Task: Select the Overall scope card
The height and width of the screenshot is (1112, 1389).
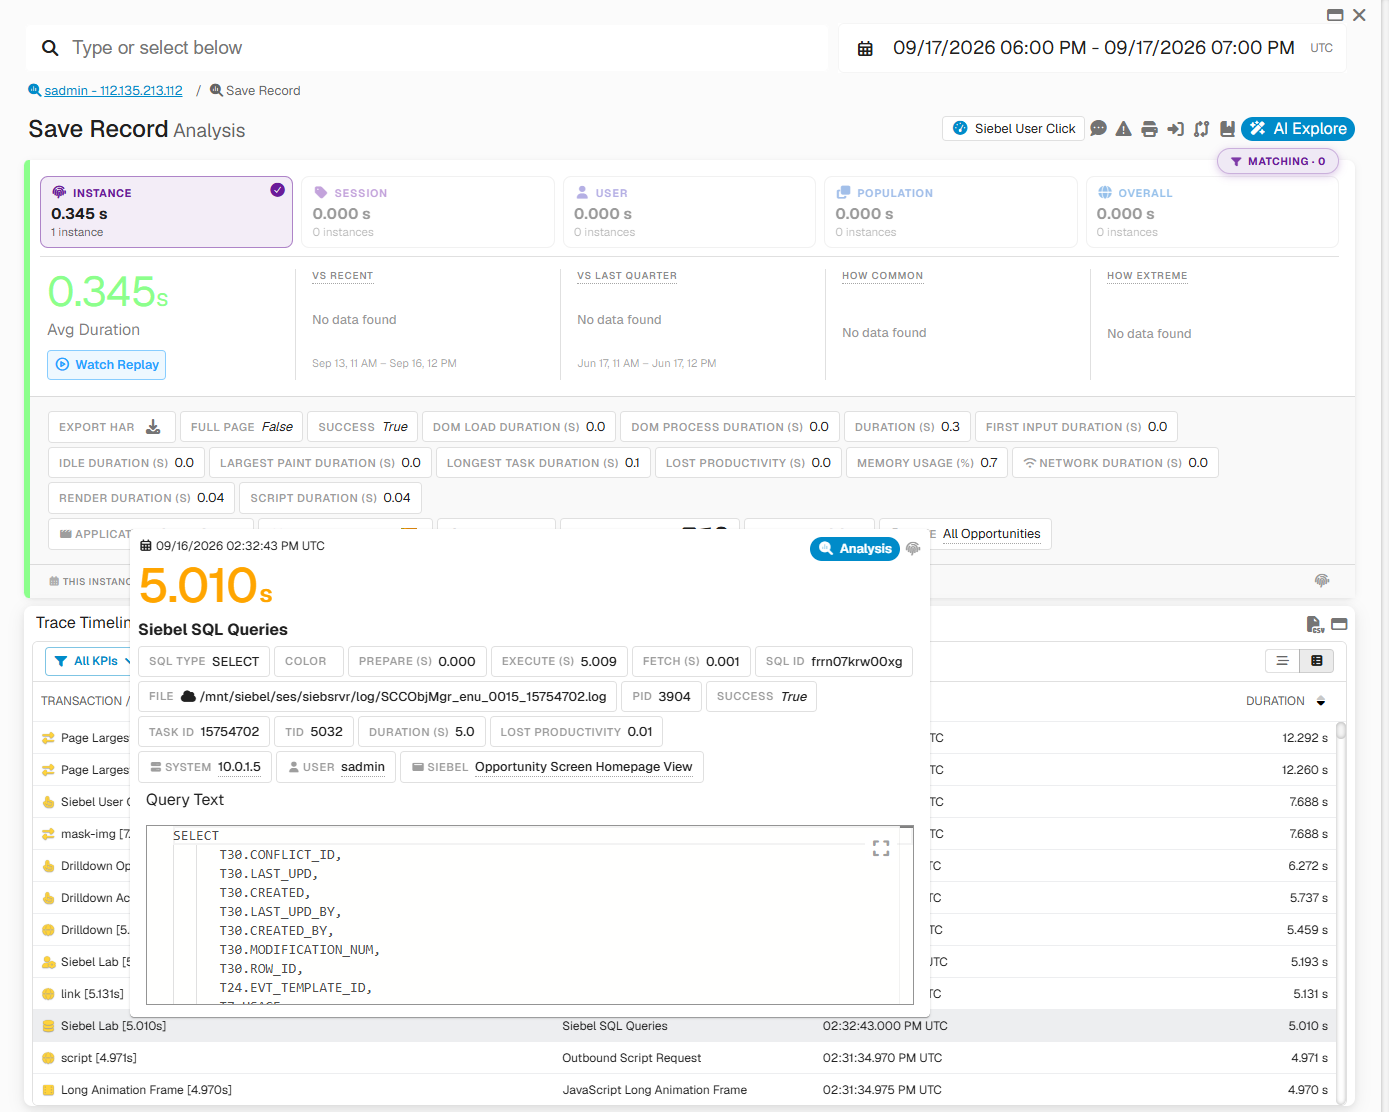Action: pos(1212,212)
